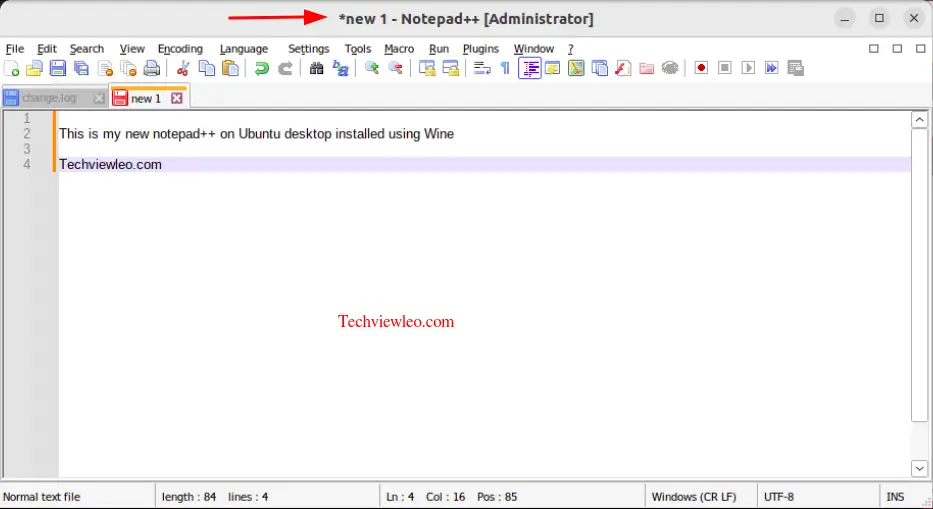Click the Copy icon in toolbar
This screenshot has height=509, width=933.
206,68
